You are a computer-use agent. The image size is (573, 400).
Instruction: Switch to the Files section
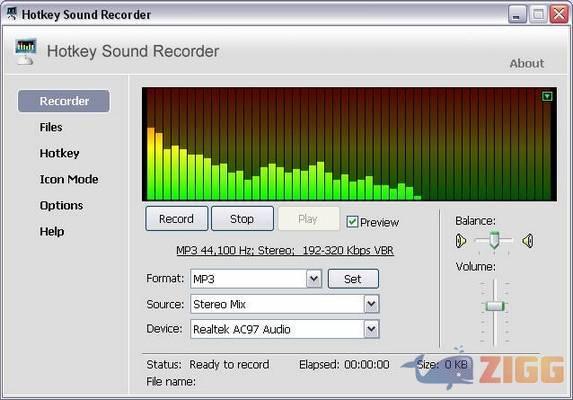point(51,127)
